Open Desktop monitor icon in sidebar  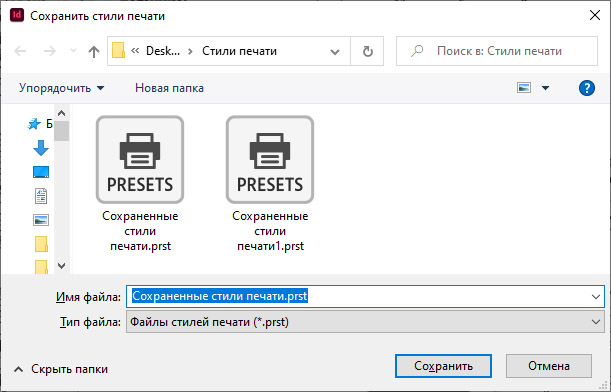tap(41, 172)
